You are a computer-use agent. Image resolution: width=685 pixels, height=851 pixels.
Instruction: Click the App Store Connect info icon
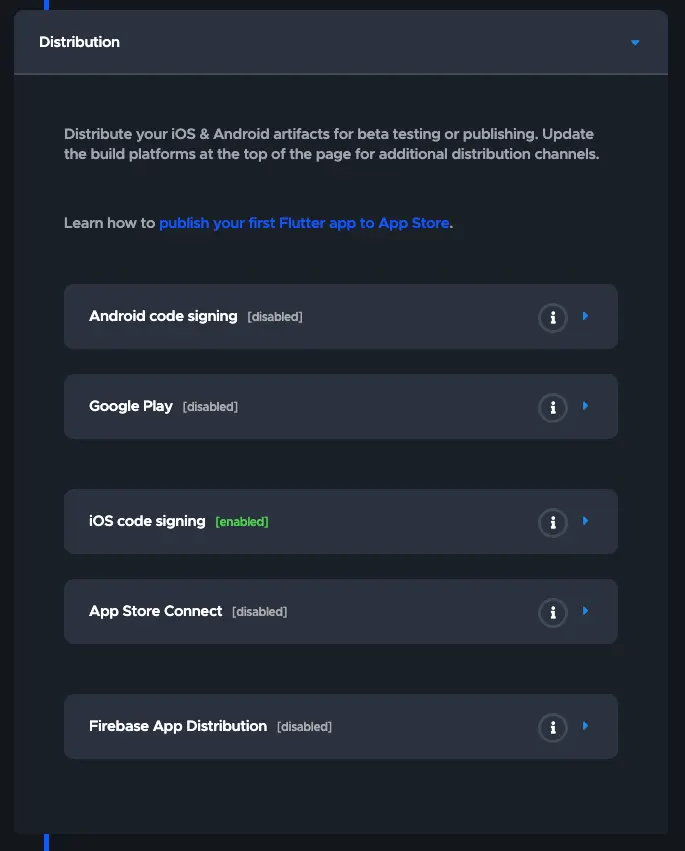pyautogui.click(x=552, y=612)
